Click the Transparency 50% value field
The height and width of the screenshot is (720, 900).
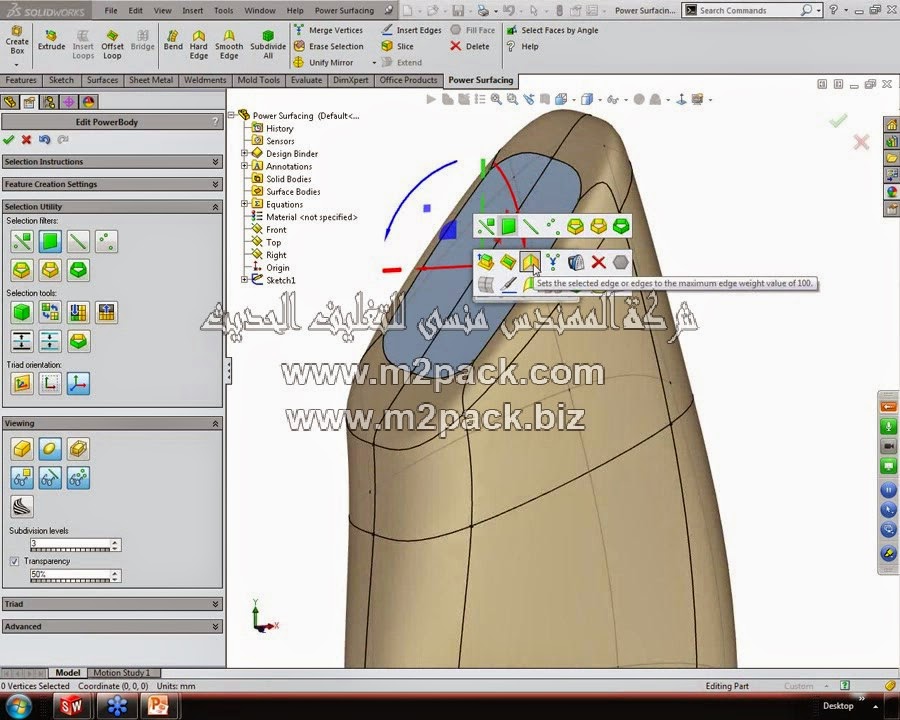click(x=70, y=574)
